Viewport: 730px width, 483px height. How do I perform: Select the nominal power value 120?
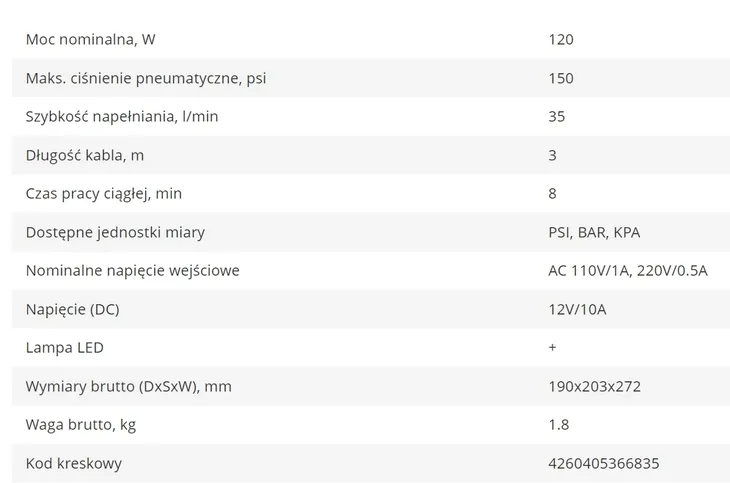[561, 40]
